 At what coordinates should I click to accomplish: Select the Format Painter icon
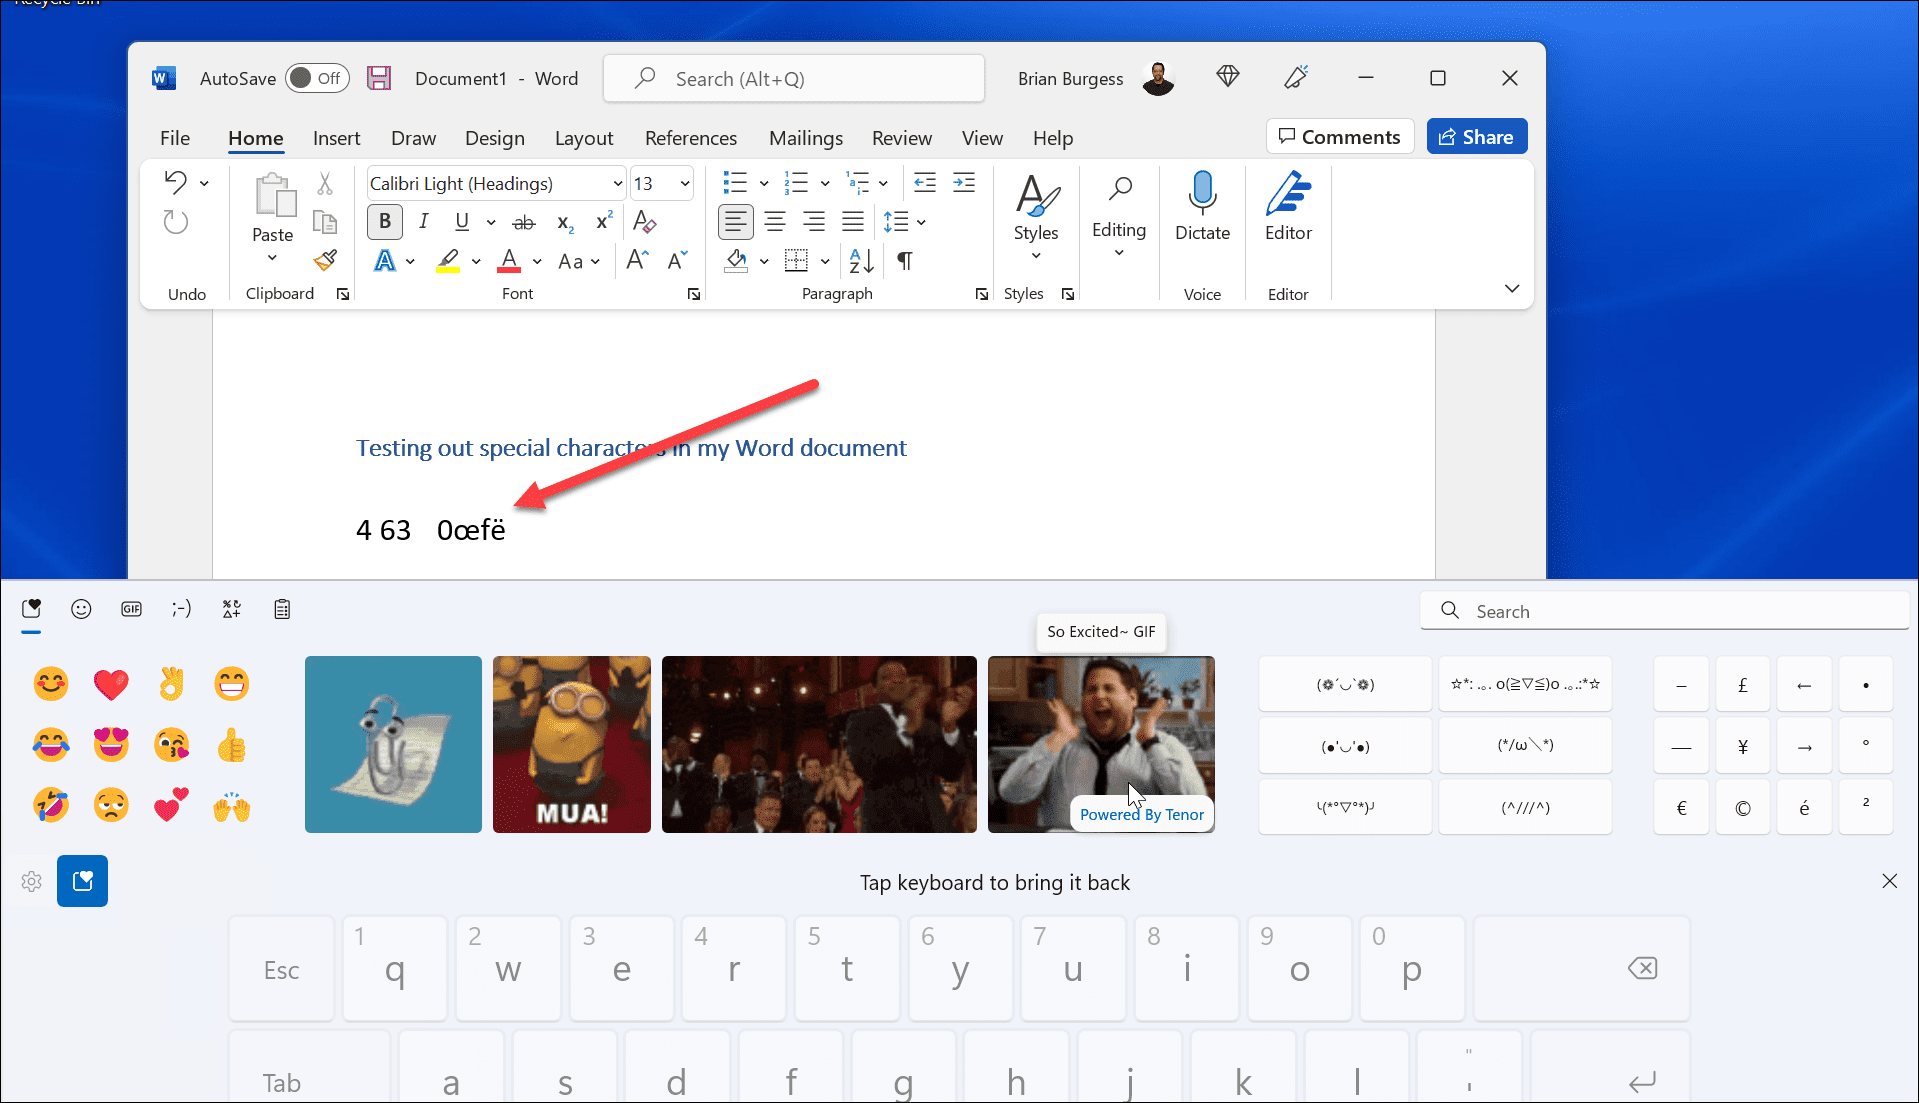(324, 259)
